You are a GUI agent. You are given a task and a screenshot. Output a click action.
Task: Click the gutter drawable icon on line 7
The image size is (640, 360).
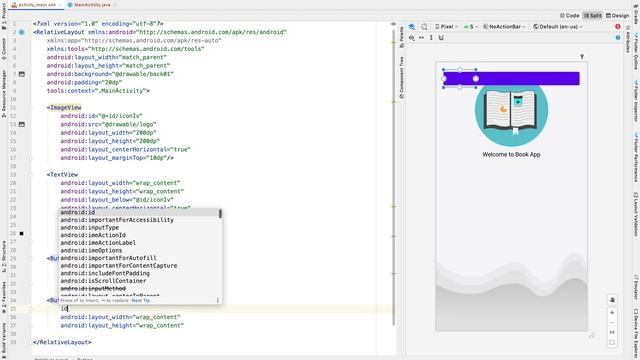(x=22, y=74)
